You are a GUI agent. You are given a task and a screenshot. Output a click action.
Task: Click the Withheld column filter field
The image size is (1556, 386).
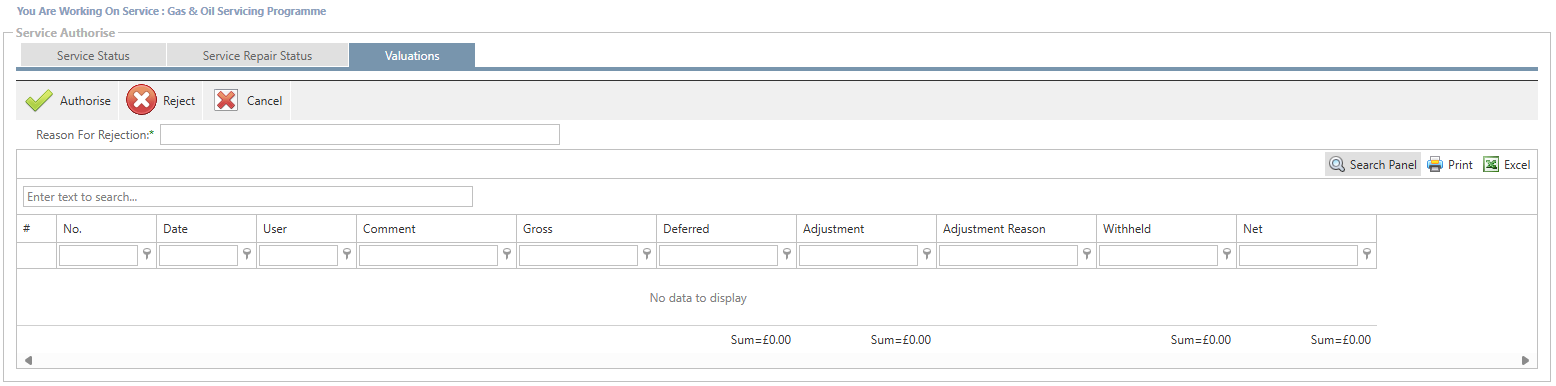click(1158, 256)
